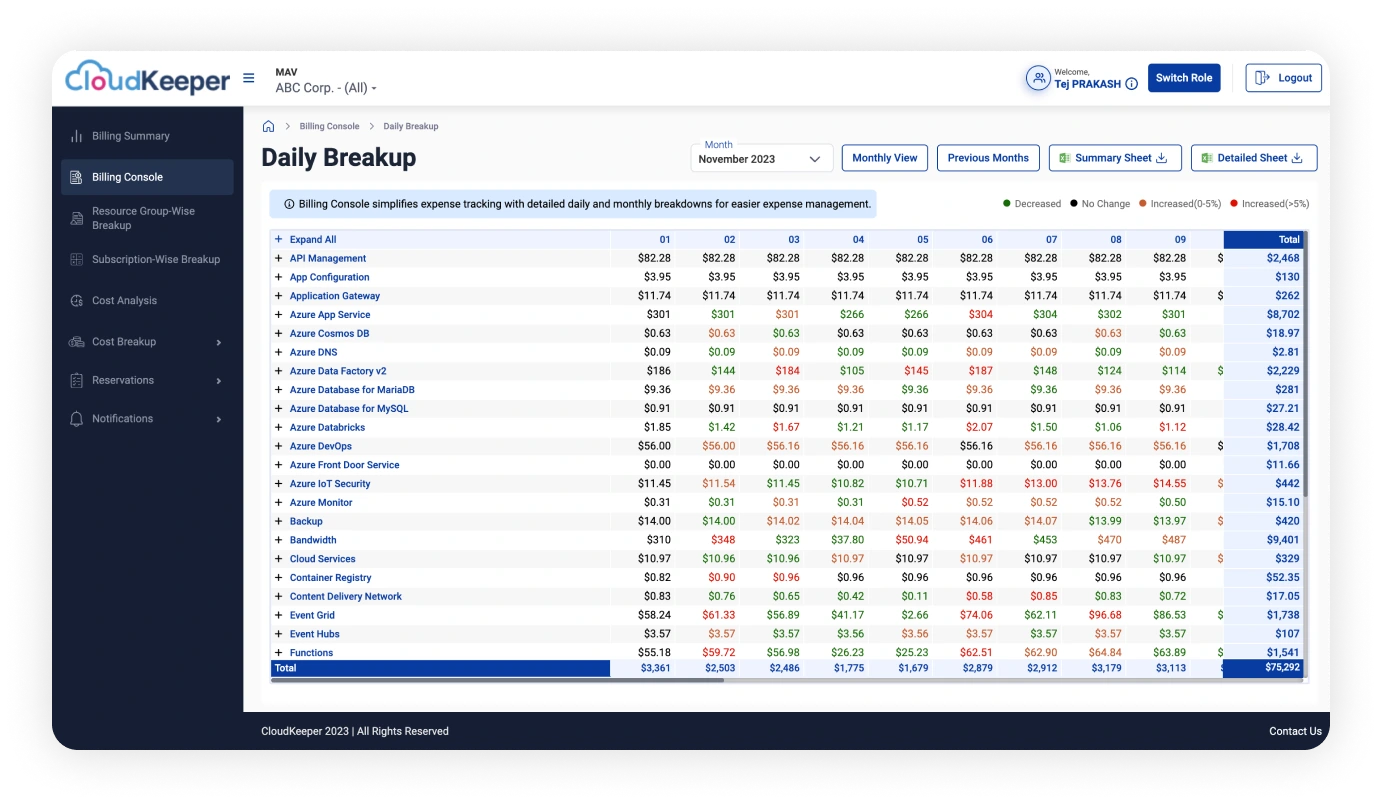Click the $3,361 day 01 total cell
Screen dimensions: 1382x804
coord(656,668)
